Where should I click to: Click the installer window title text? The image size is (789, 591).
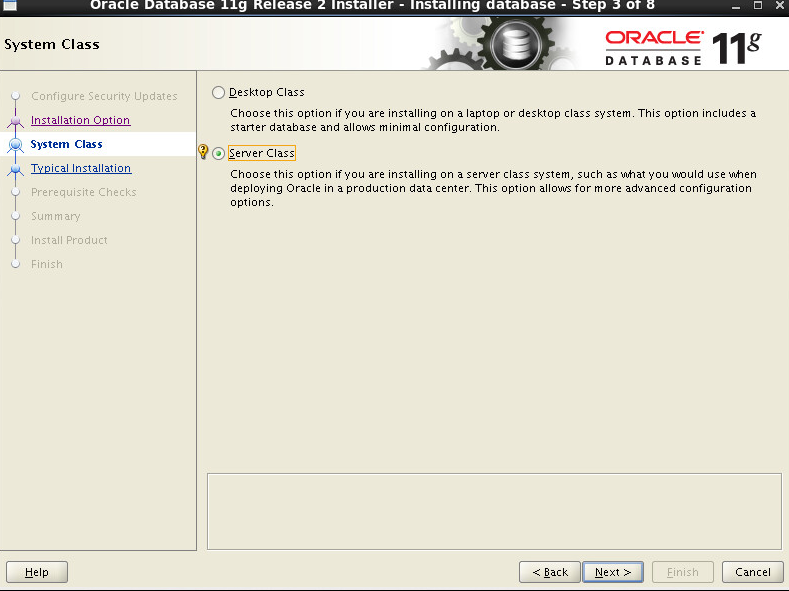(372, 6)
